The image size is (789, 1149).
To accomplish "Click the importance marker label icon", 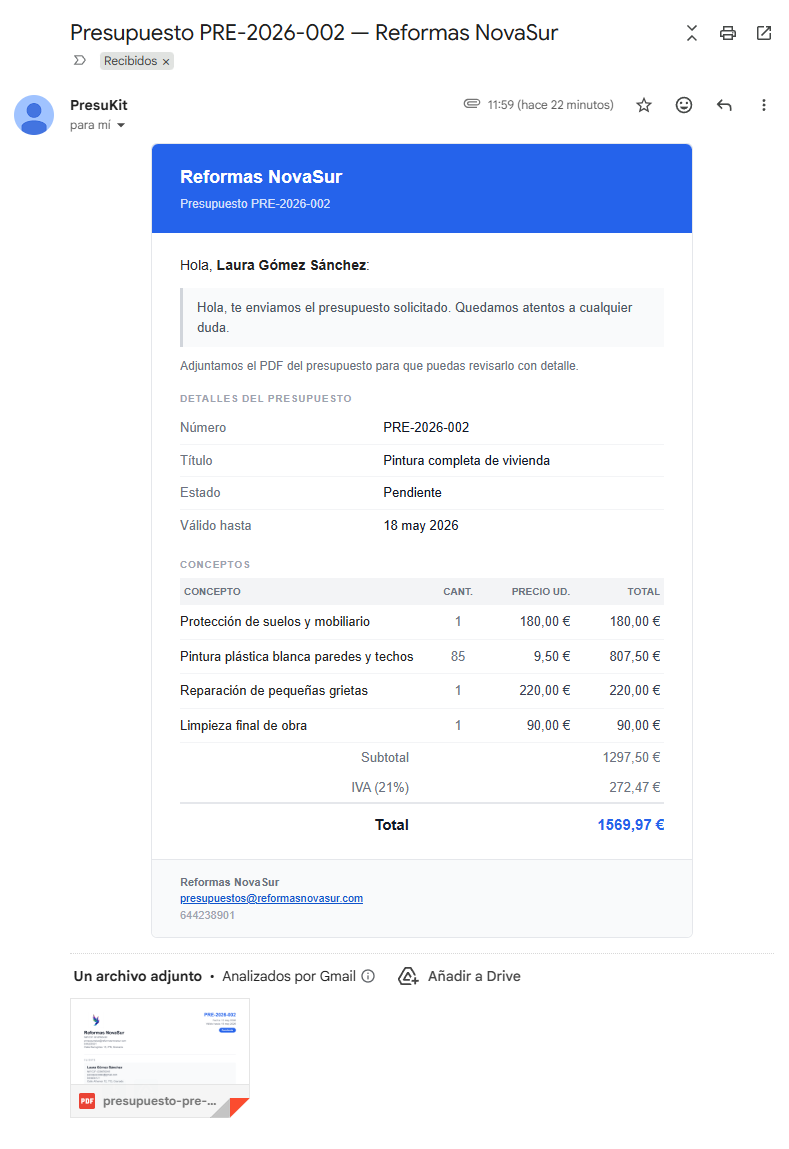I will 80,61.
